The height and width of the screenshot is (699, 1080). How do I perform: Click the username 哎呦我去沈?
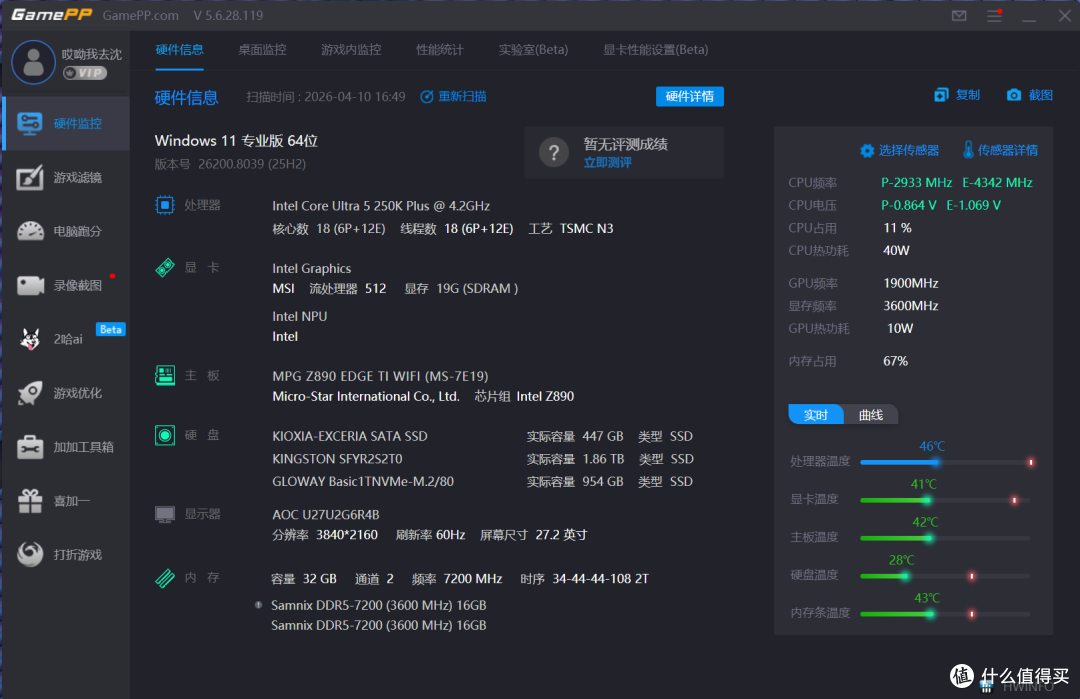(x=92, y=54)
